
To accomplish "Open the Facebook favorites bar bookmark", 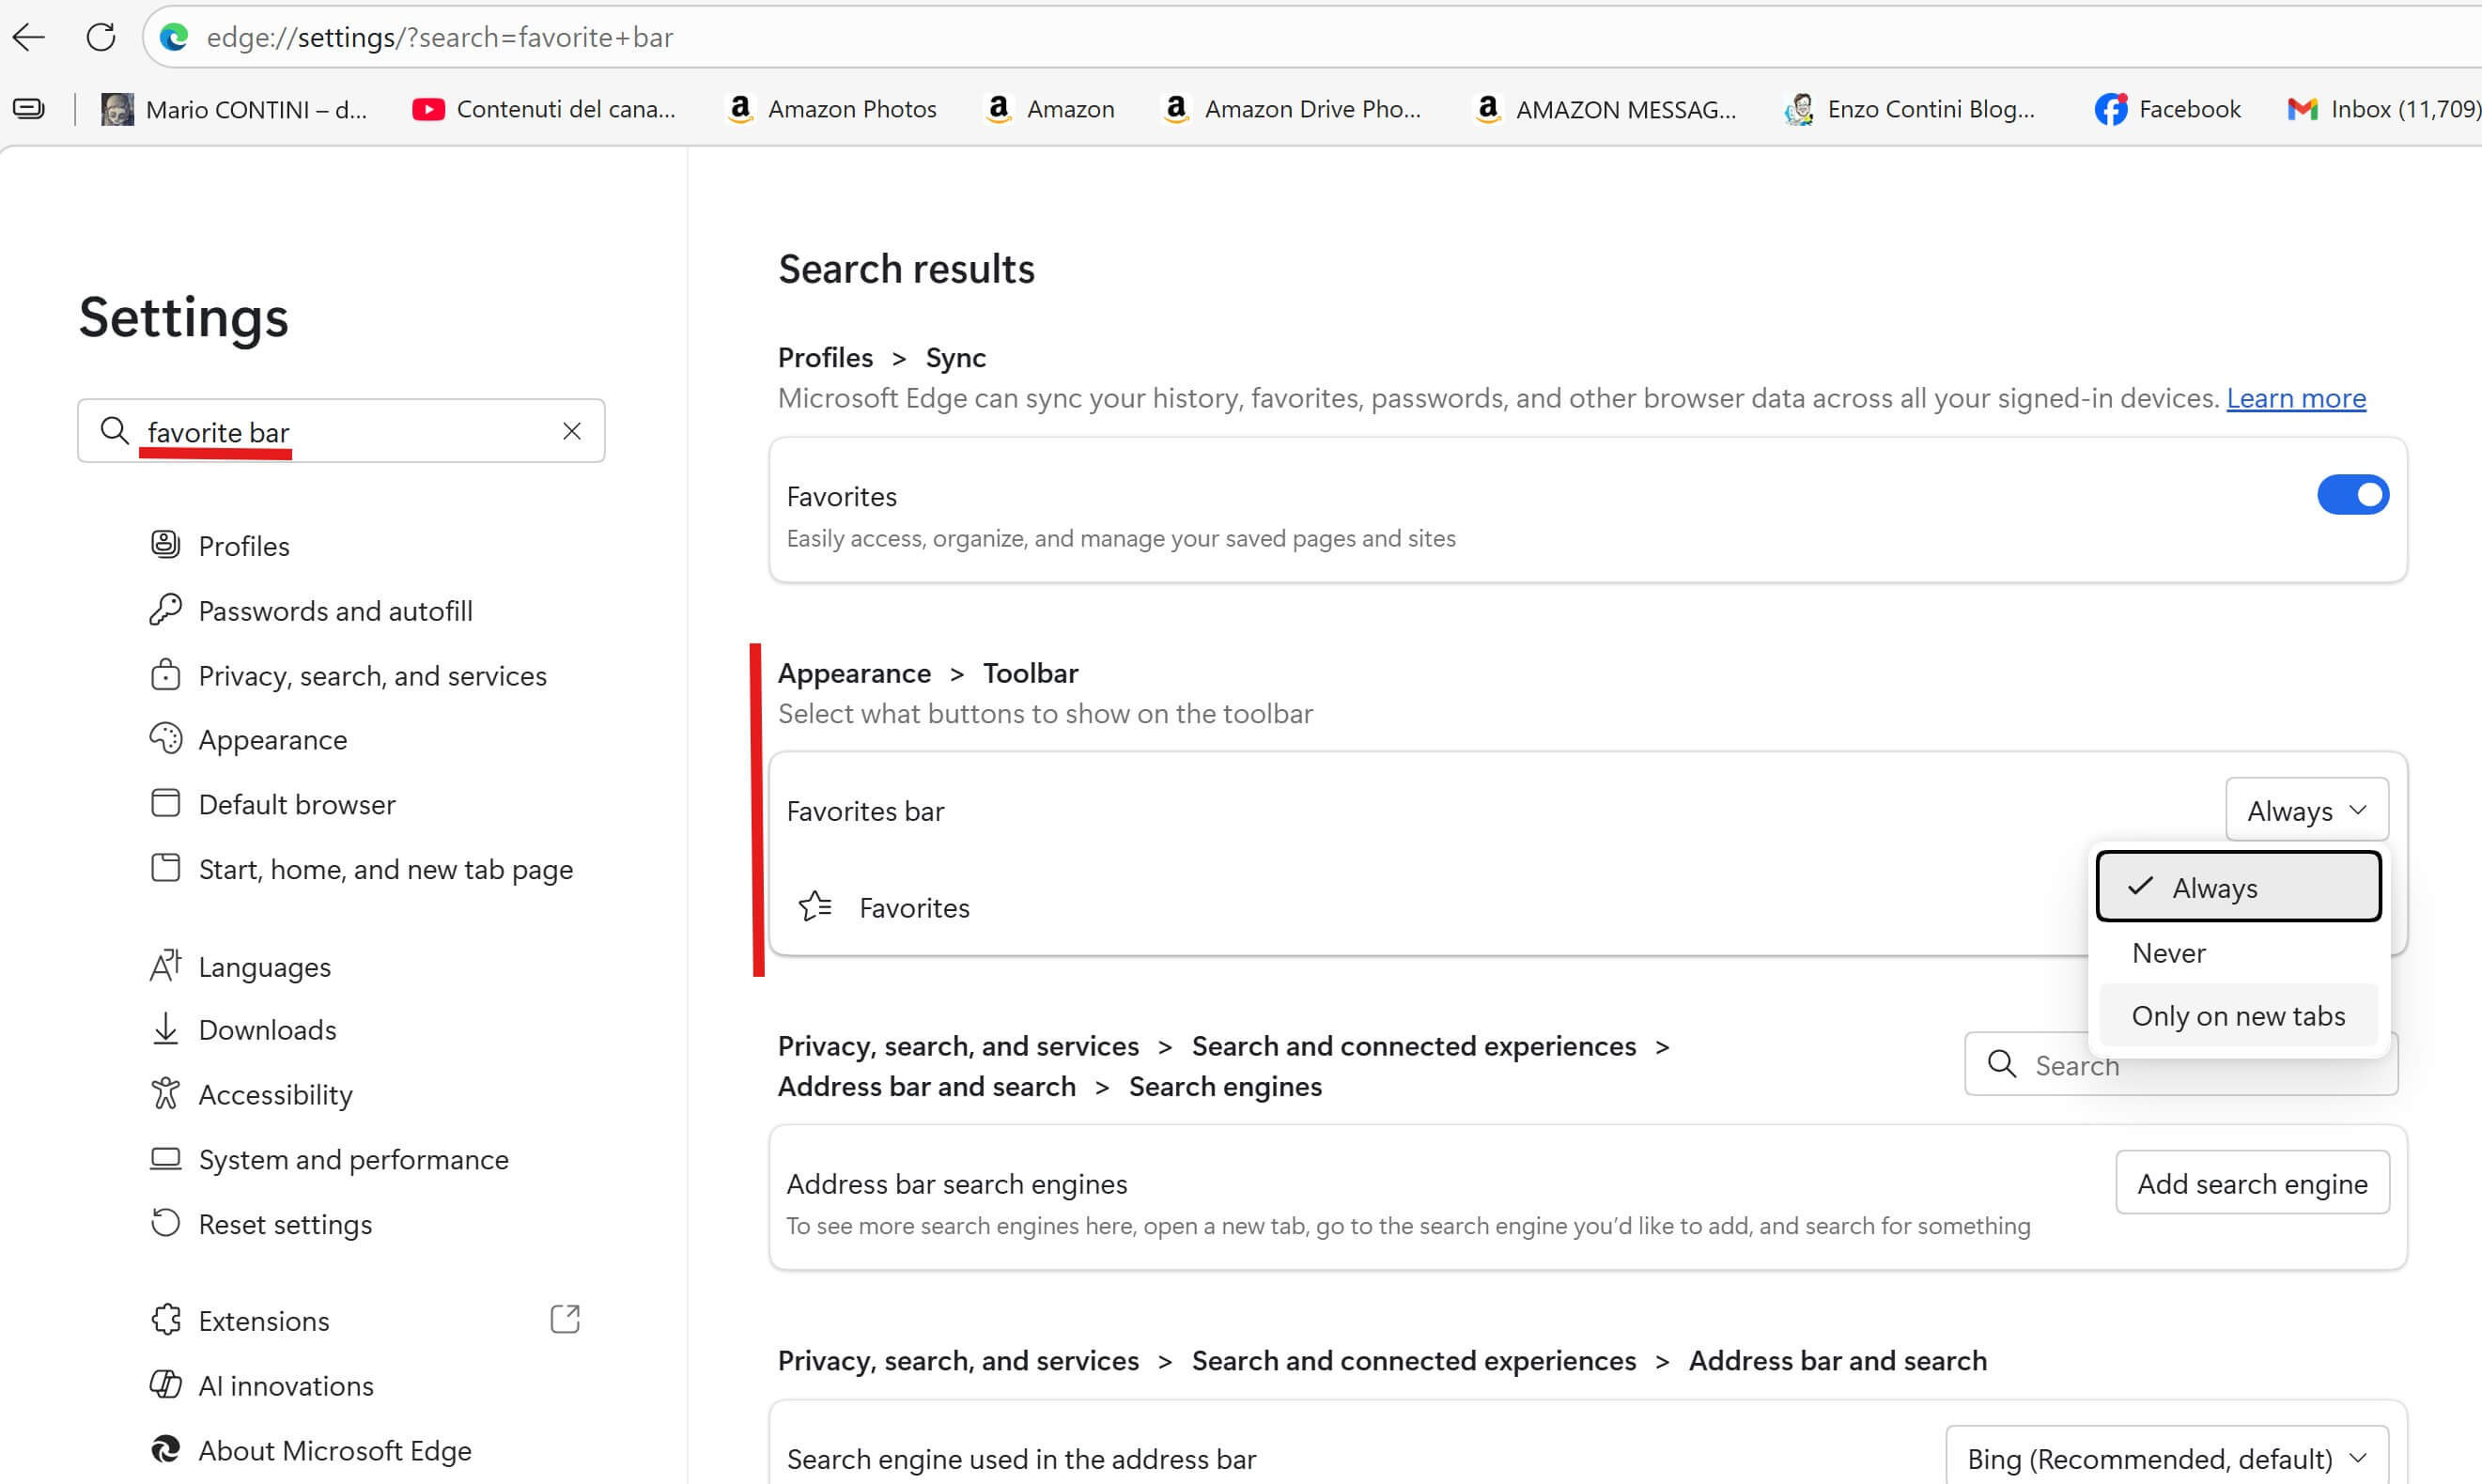I will [2166, 109].
